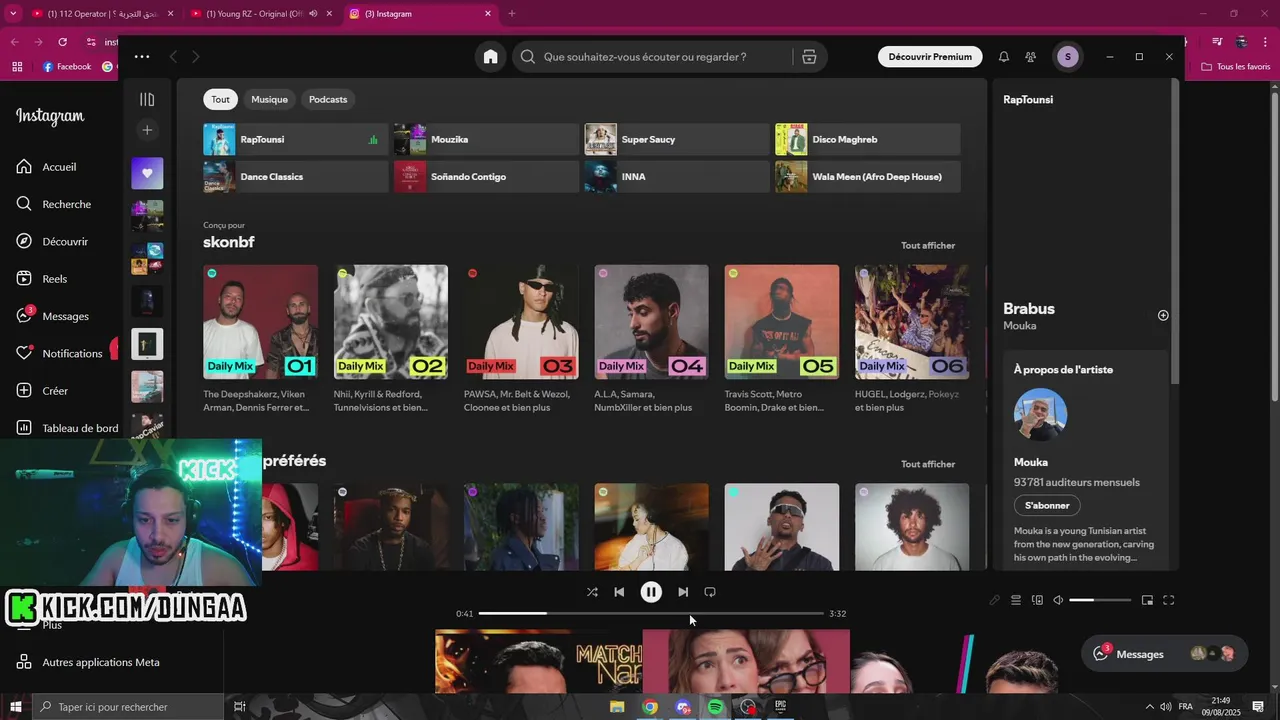Viewport: 1280px width, 720px height.
Task: Seek in the track progress bar
Action: (x=651, y=613)
